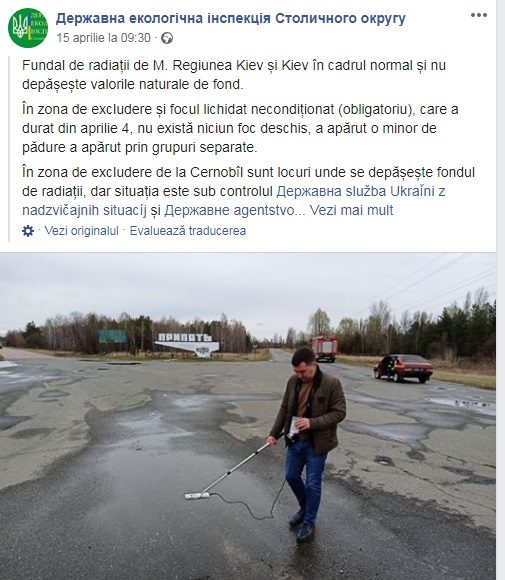Open translation settings gear icon
Screen dimensions: 505x580
(28, 231)
